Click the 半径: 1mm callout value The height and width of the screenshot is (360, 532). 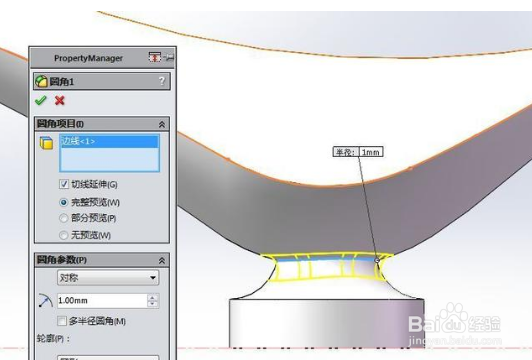[371, 152]
